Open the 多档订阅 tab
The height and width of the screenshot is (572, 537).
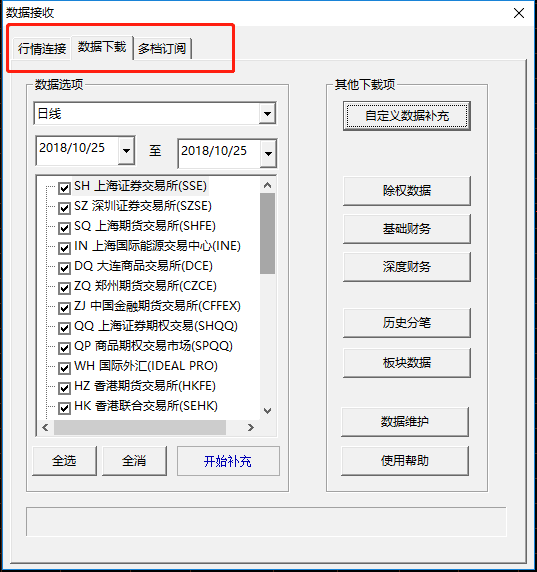pos(162,49)
